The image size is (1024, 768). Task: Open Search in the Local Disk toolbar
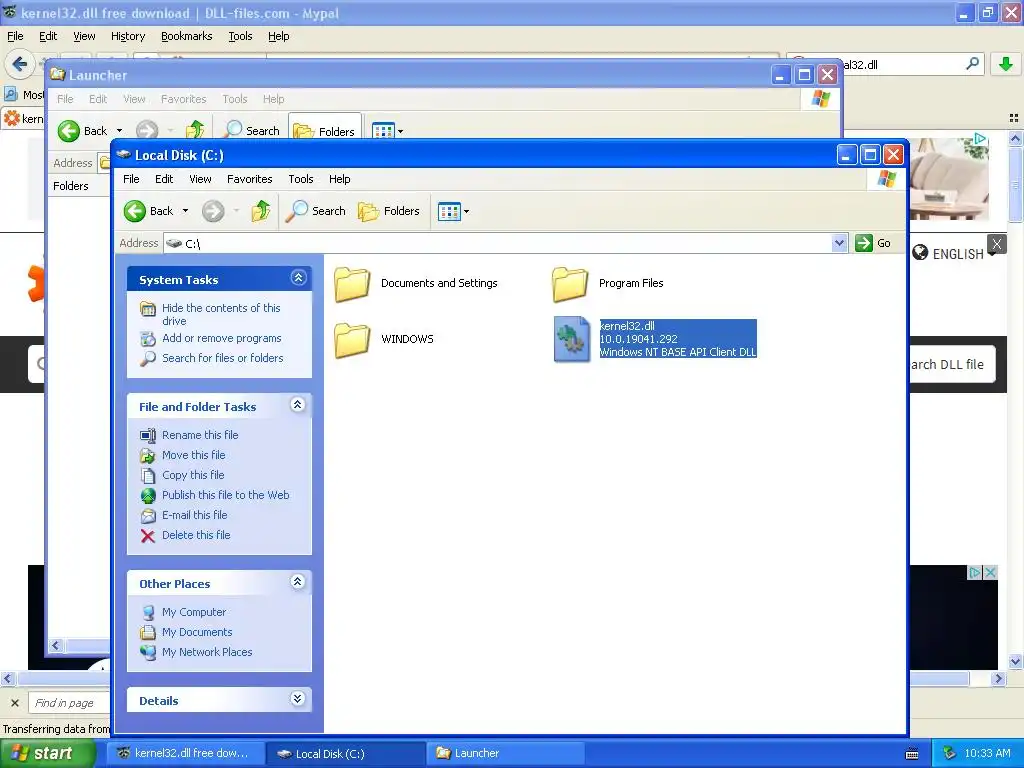[x=315, y=211]
